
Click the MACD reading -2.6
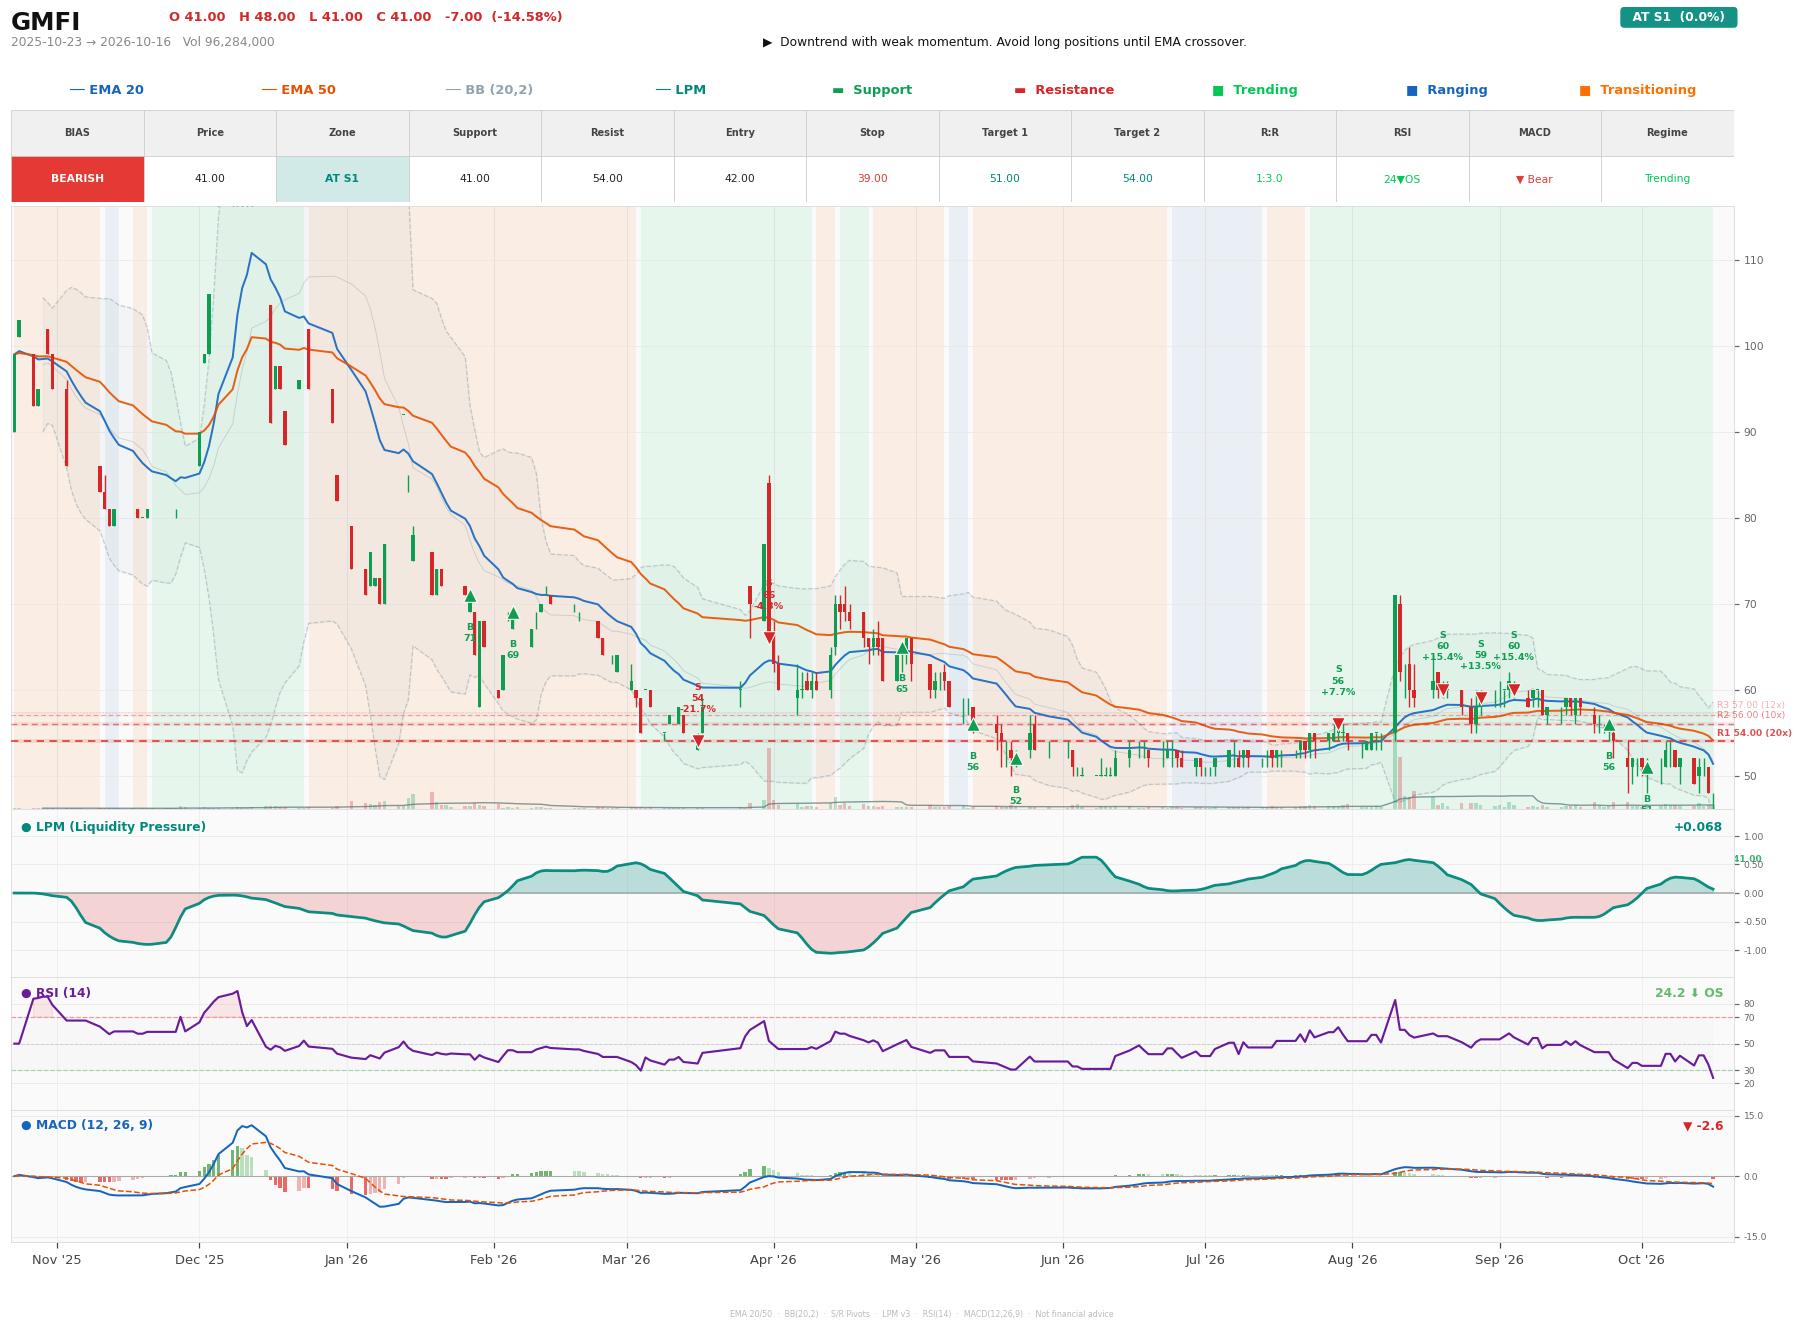coord(1703,1126)
